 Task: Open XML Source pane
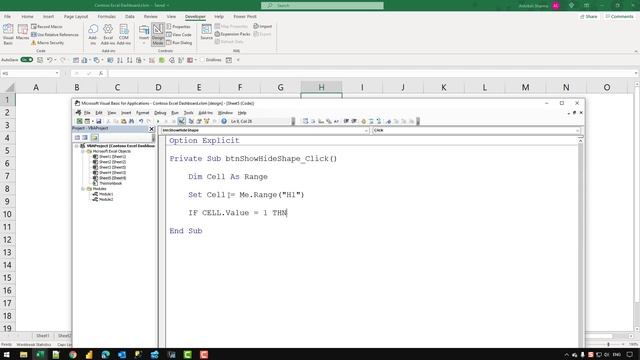tap(207, 32)
